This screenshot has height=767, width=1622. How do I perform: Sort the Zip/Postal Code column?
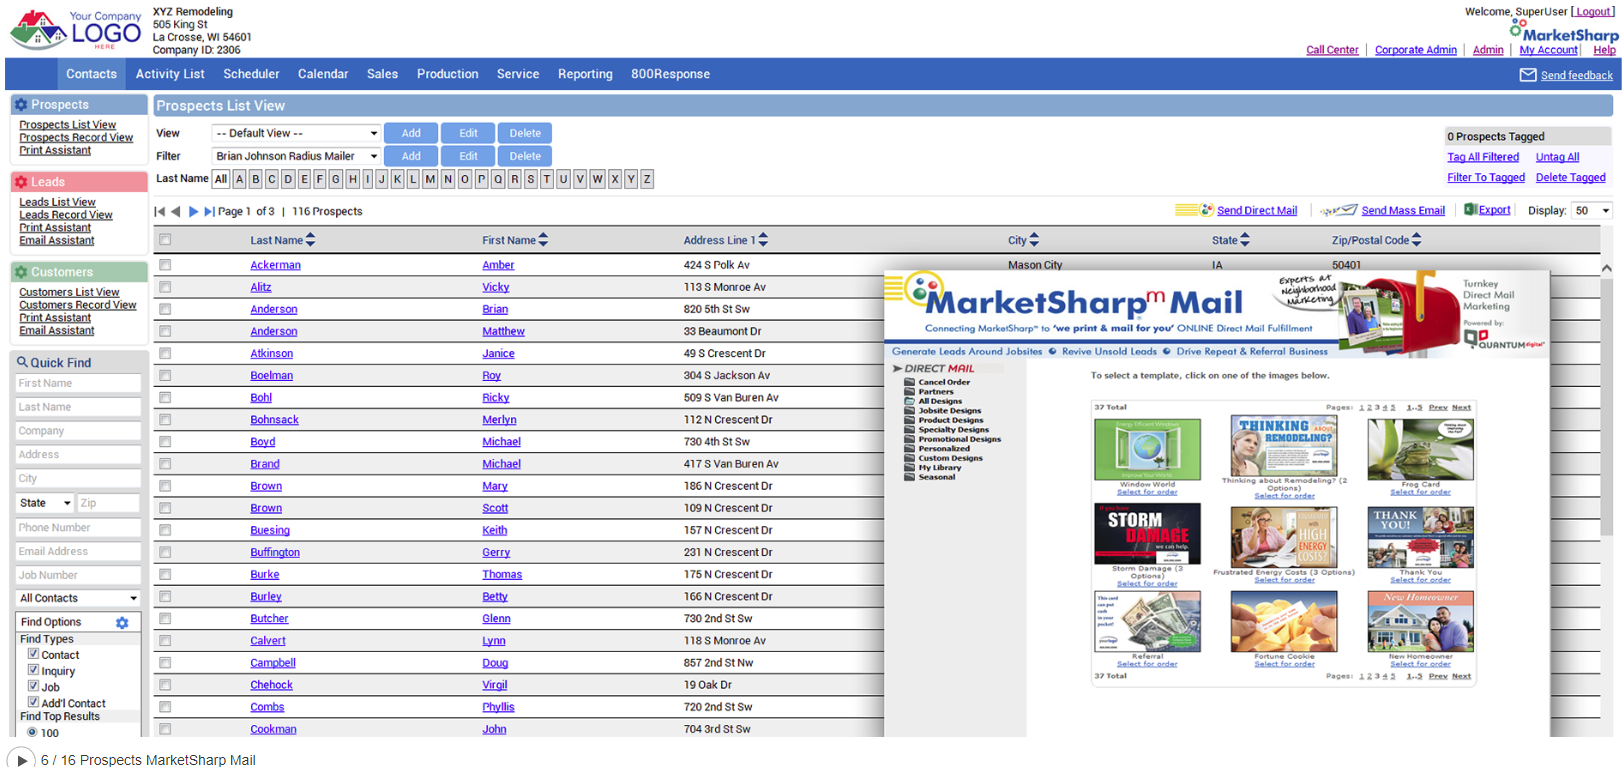[x=1416, y=240]
